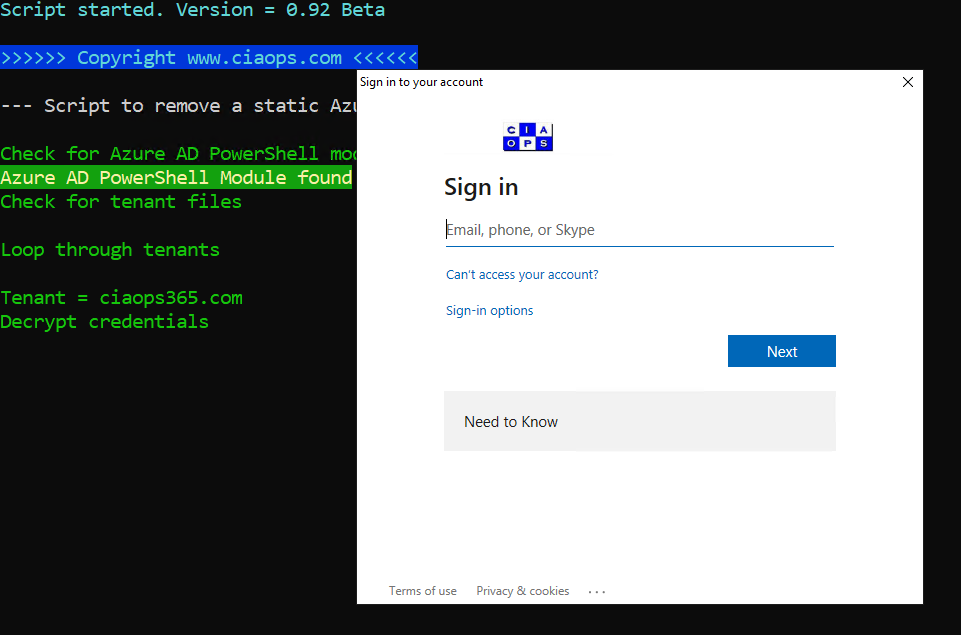This screenshot has width=961, height=635.
Task: Select the Sign-in options link
Action: [x=489, y=311]
